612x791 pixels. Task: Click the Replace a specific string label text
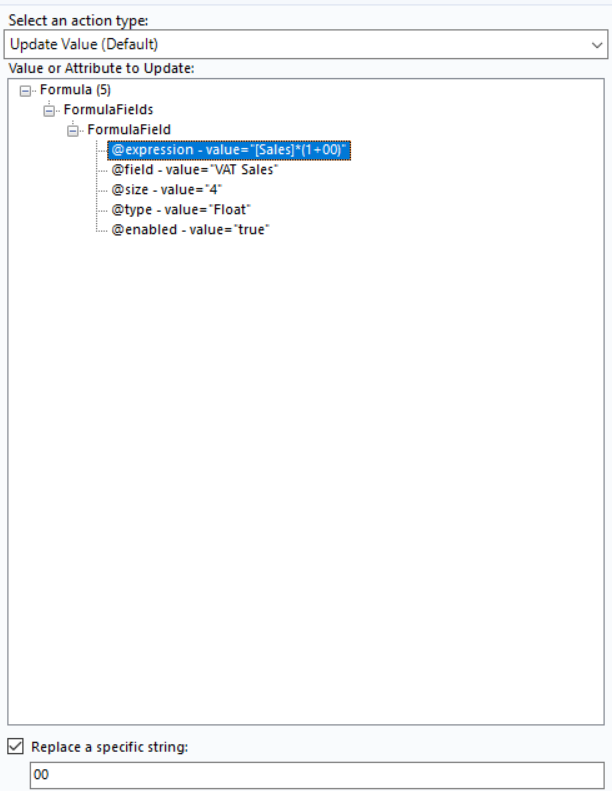point(109,747)
